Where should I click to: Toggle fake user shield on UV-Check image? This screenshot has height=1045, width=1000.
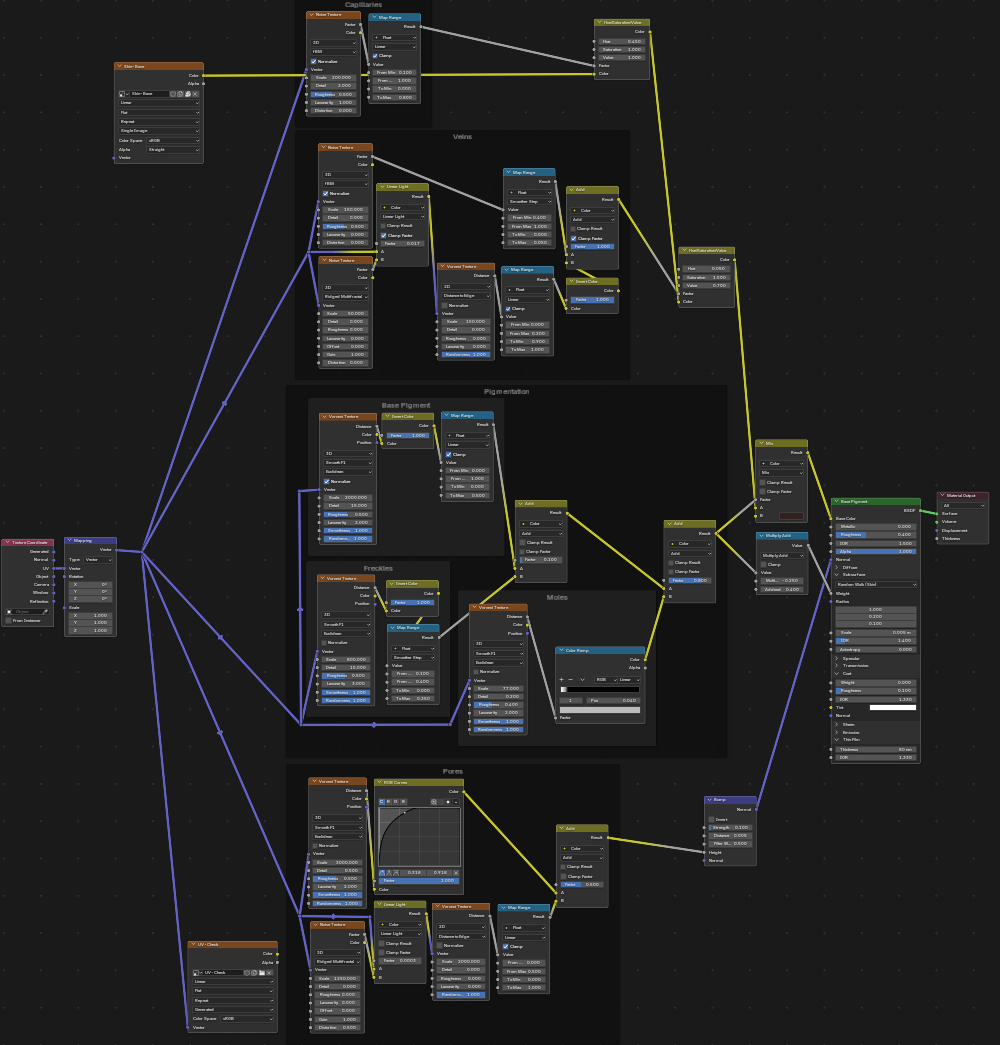pyautogui.click(x=247, y=972)
